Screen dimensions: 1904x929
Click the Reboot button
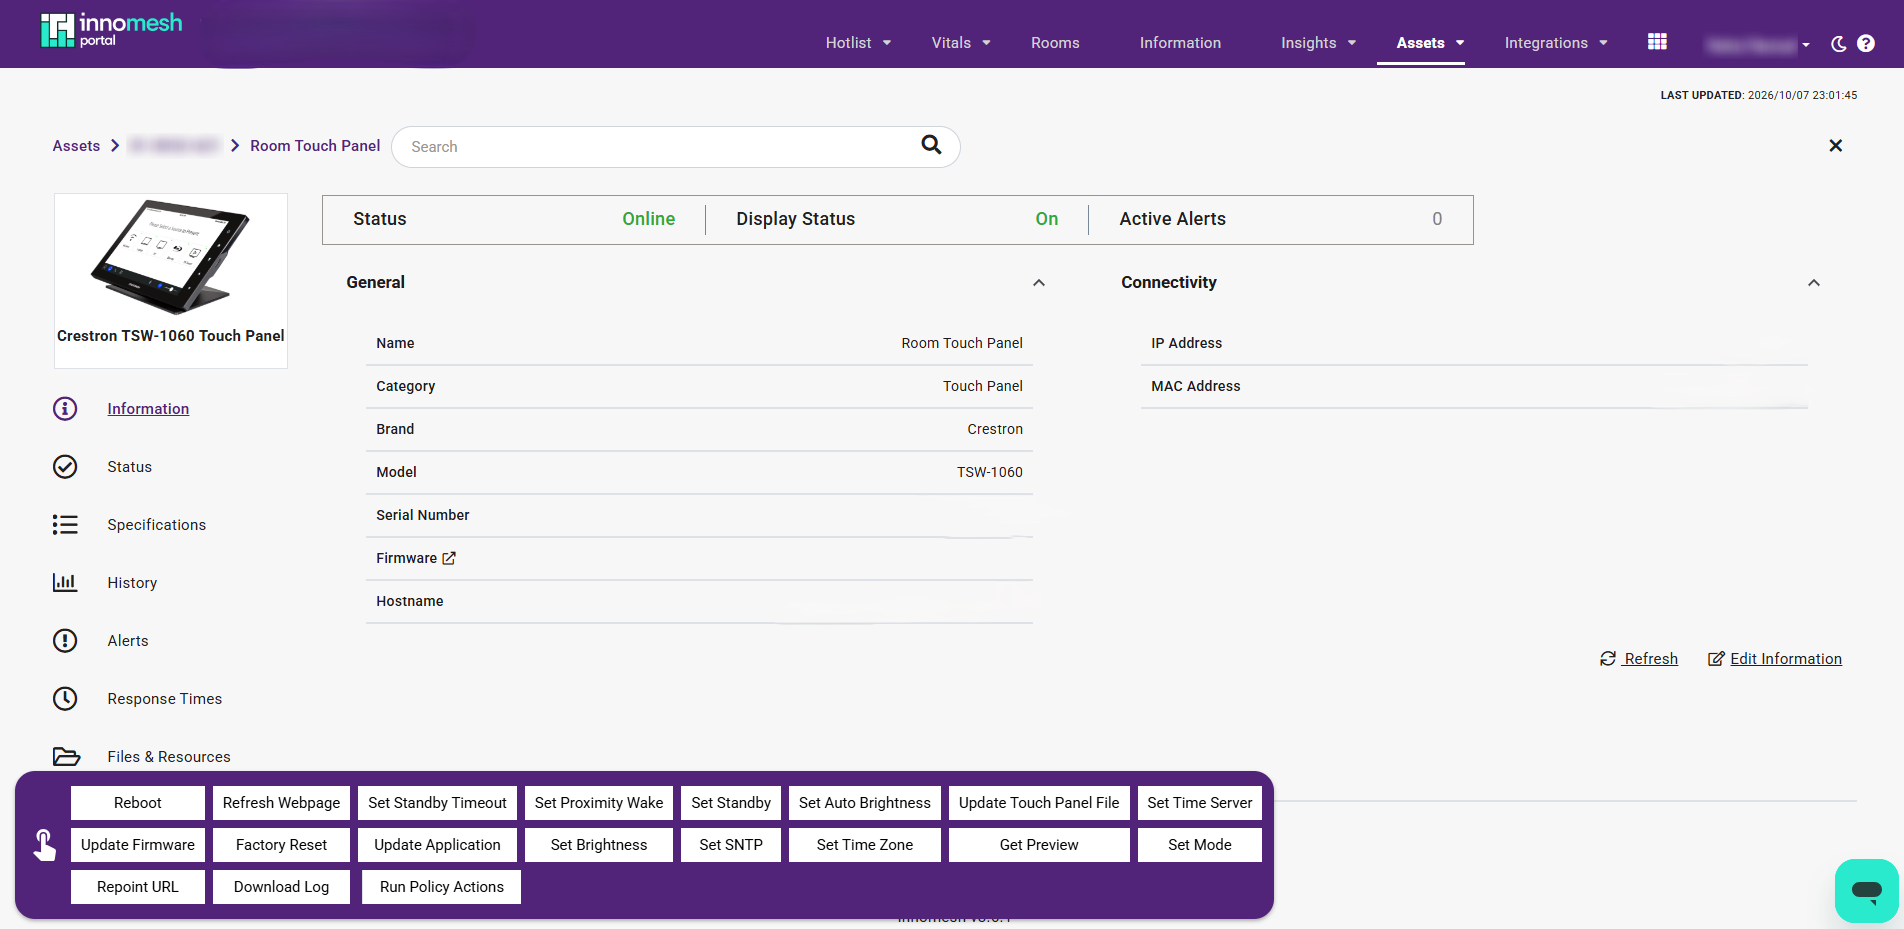pyautogui.click(x=138, y=803)
